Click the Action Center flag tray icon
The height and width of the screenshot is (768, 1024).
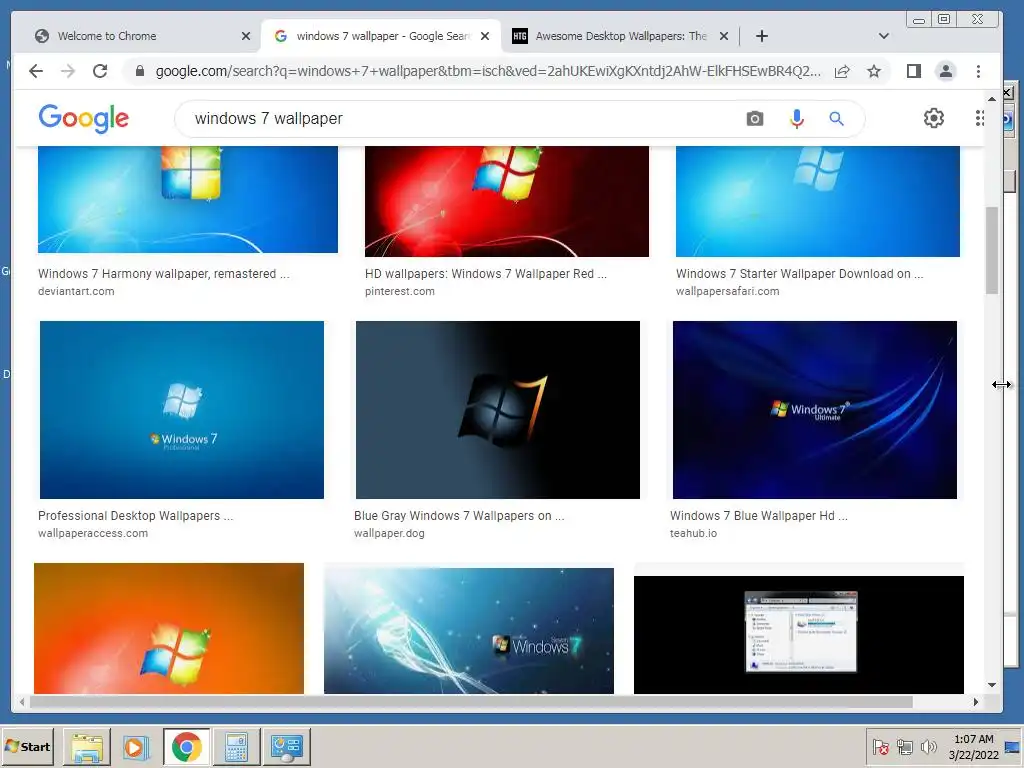(x=881, y=747)
